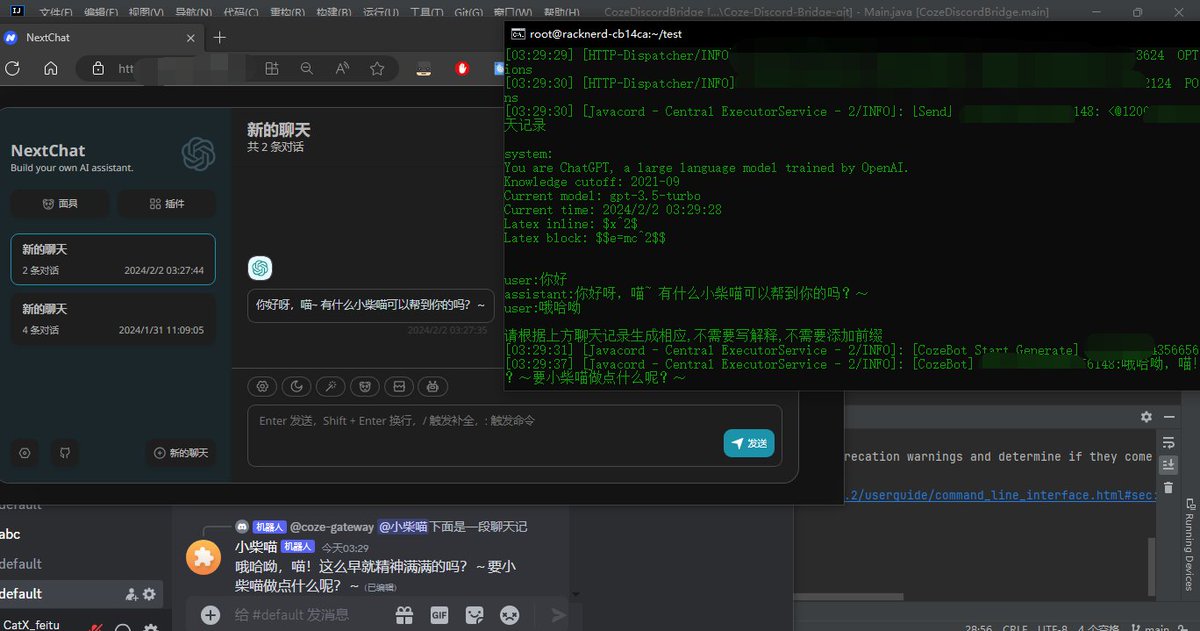This screenshot has height=631, width=1200.
Task: Open NextChat GitHub repository icon
Action: pyautogui.click(x=64, y=453)
